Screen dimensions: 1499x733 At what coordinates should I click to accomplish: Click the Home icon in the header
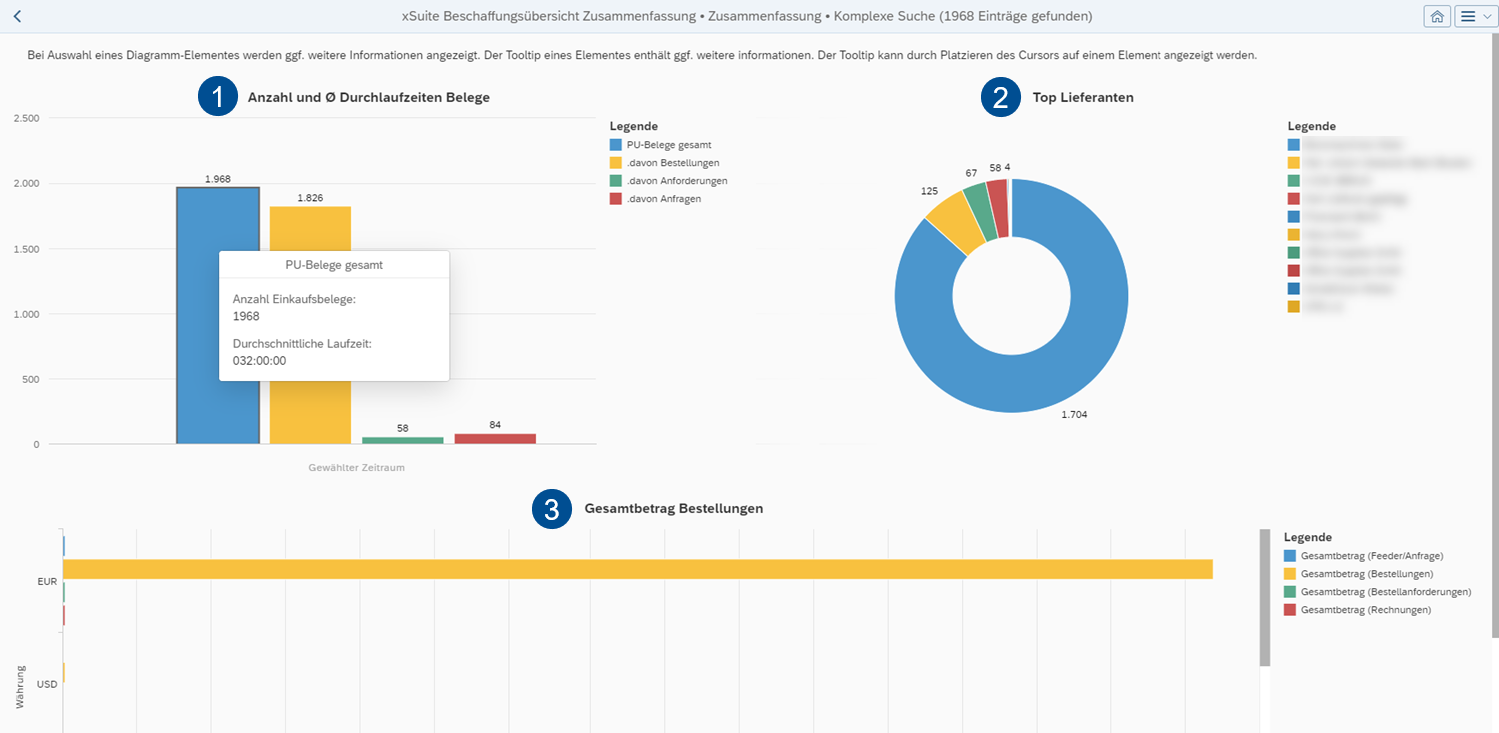[x=1437, y=16]
